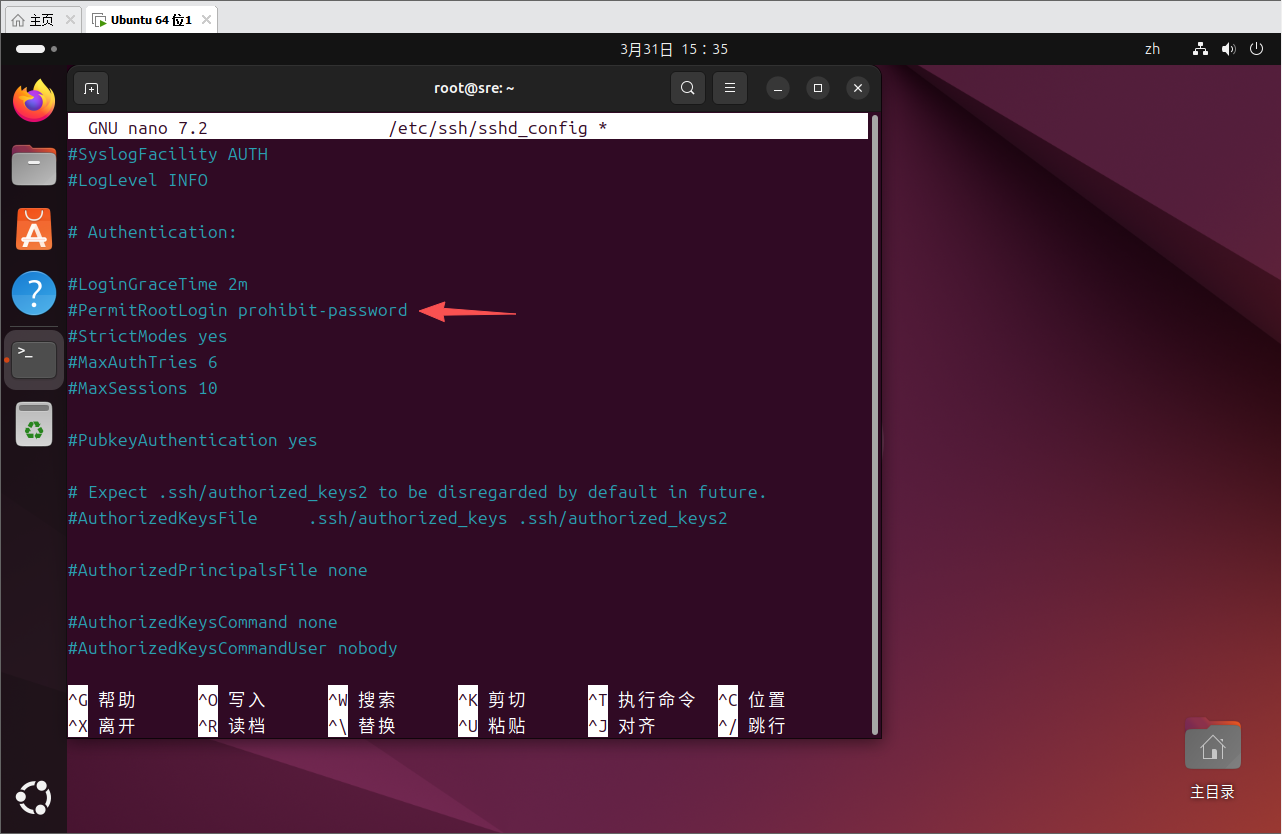The width and height of the screenshot is (1282, 834).
Task: Click the #LoginGraceTime 2m line
Action: coord(158,284)
